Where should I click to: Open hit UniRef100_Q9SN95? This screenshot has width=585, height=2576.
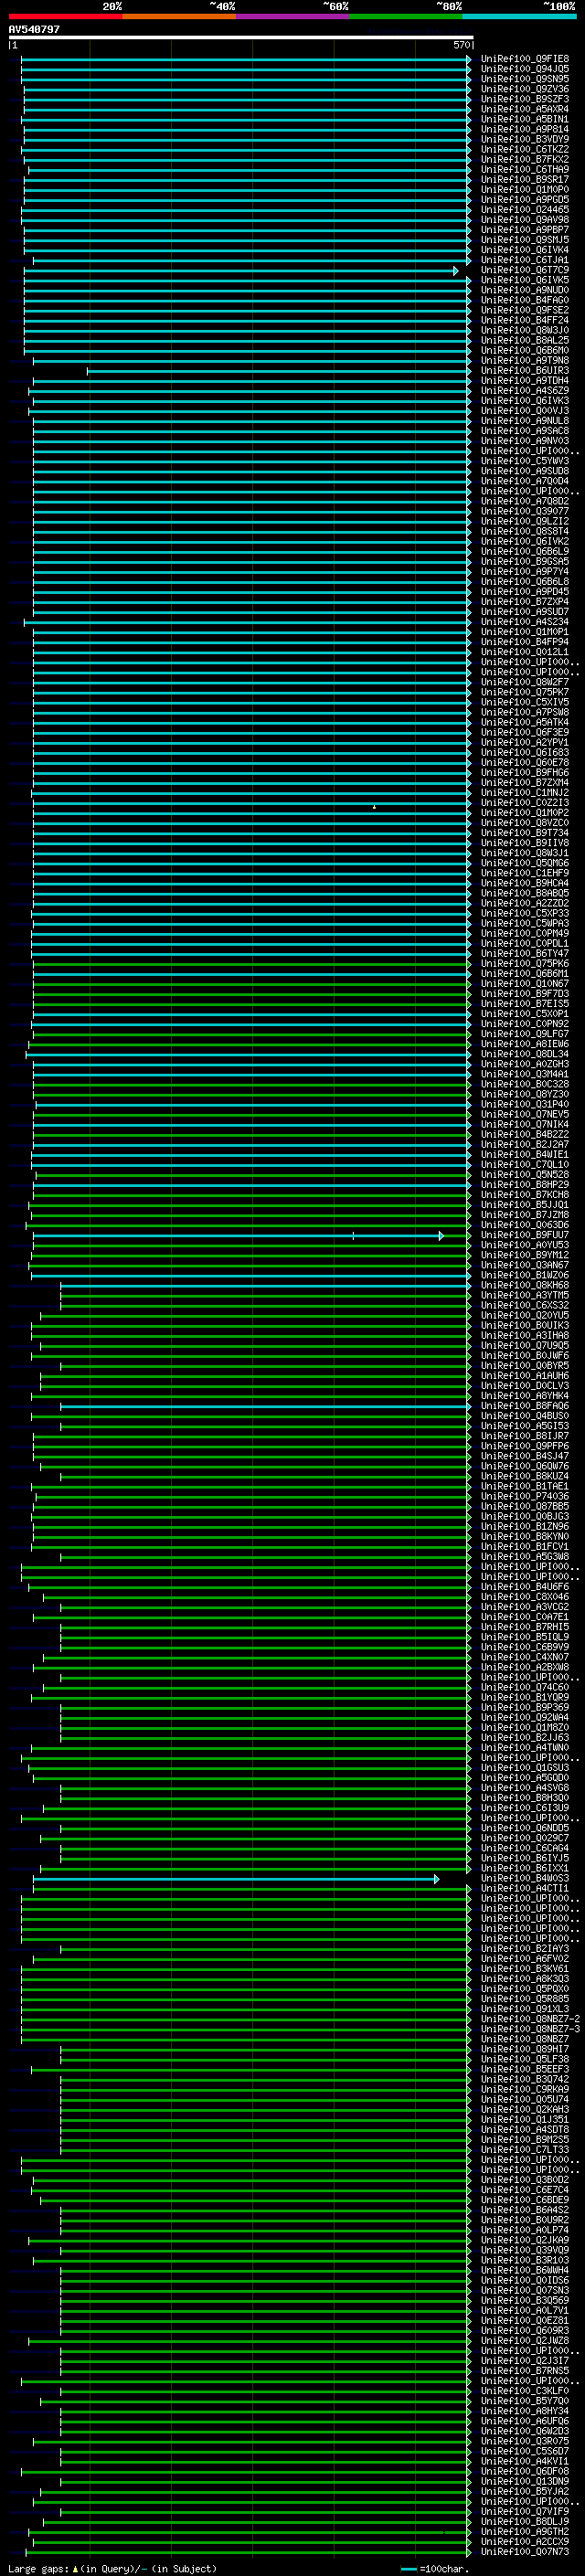click(x=525, y=79)
